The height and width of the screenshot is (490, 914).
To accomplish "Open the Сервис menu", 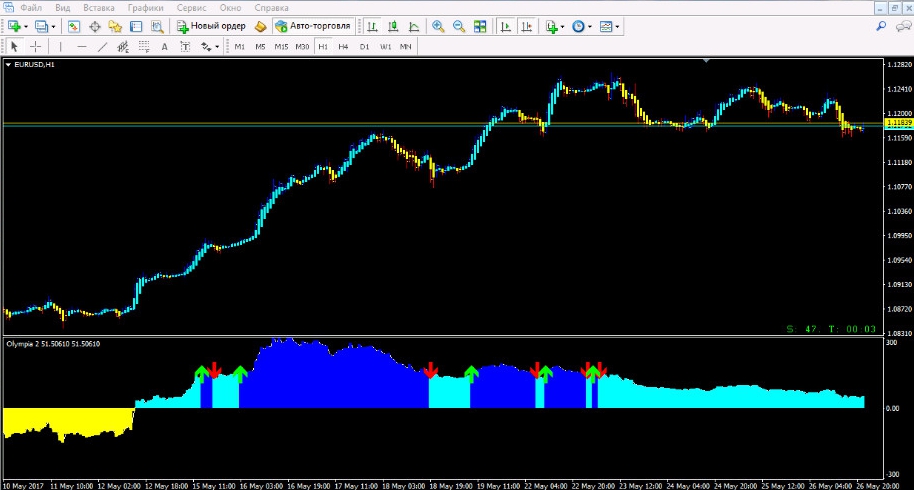I will tap(192, 8).
